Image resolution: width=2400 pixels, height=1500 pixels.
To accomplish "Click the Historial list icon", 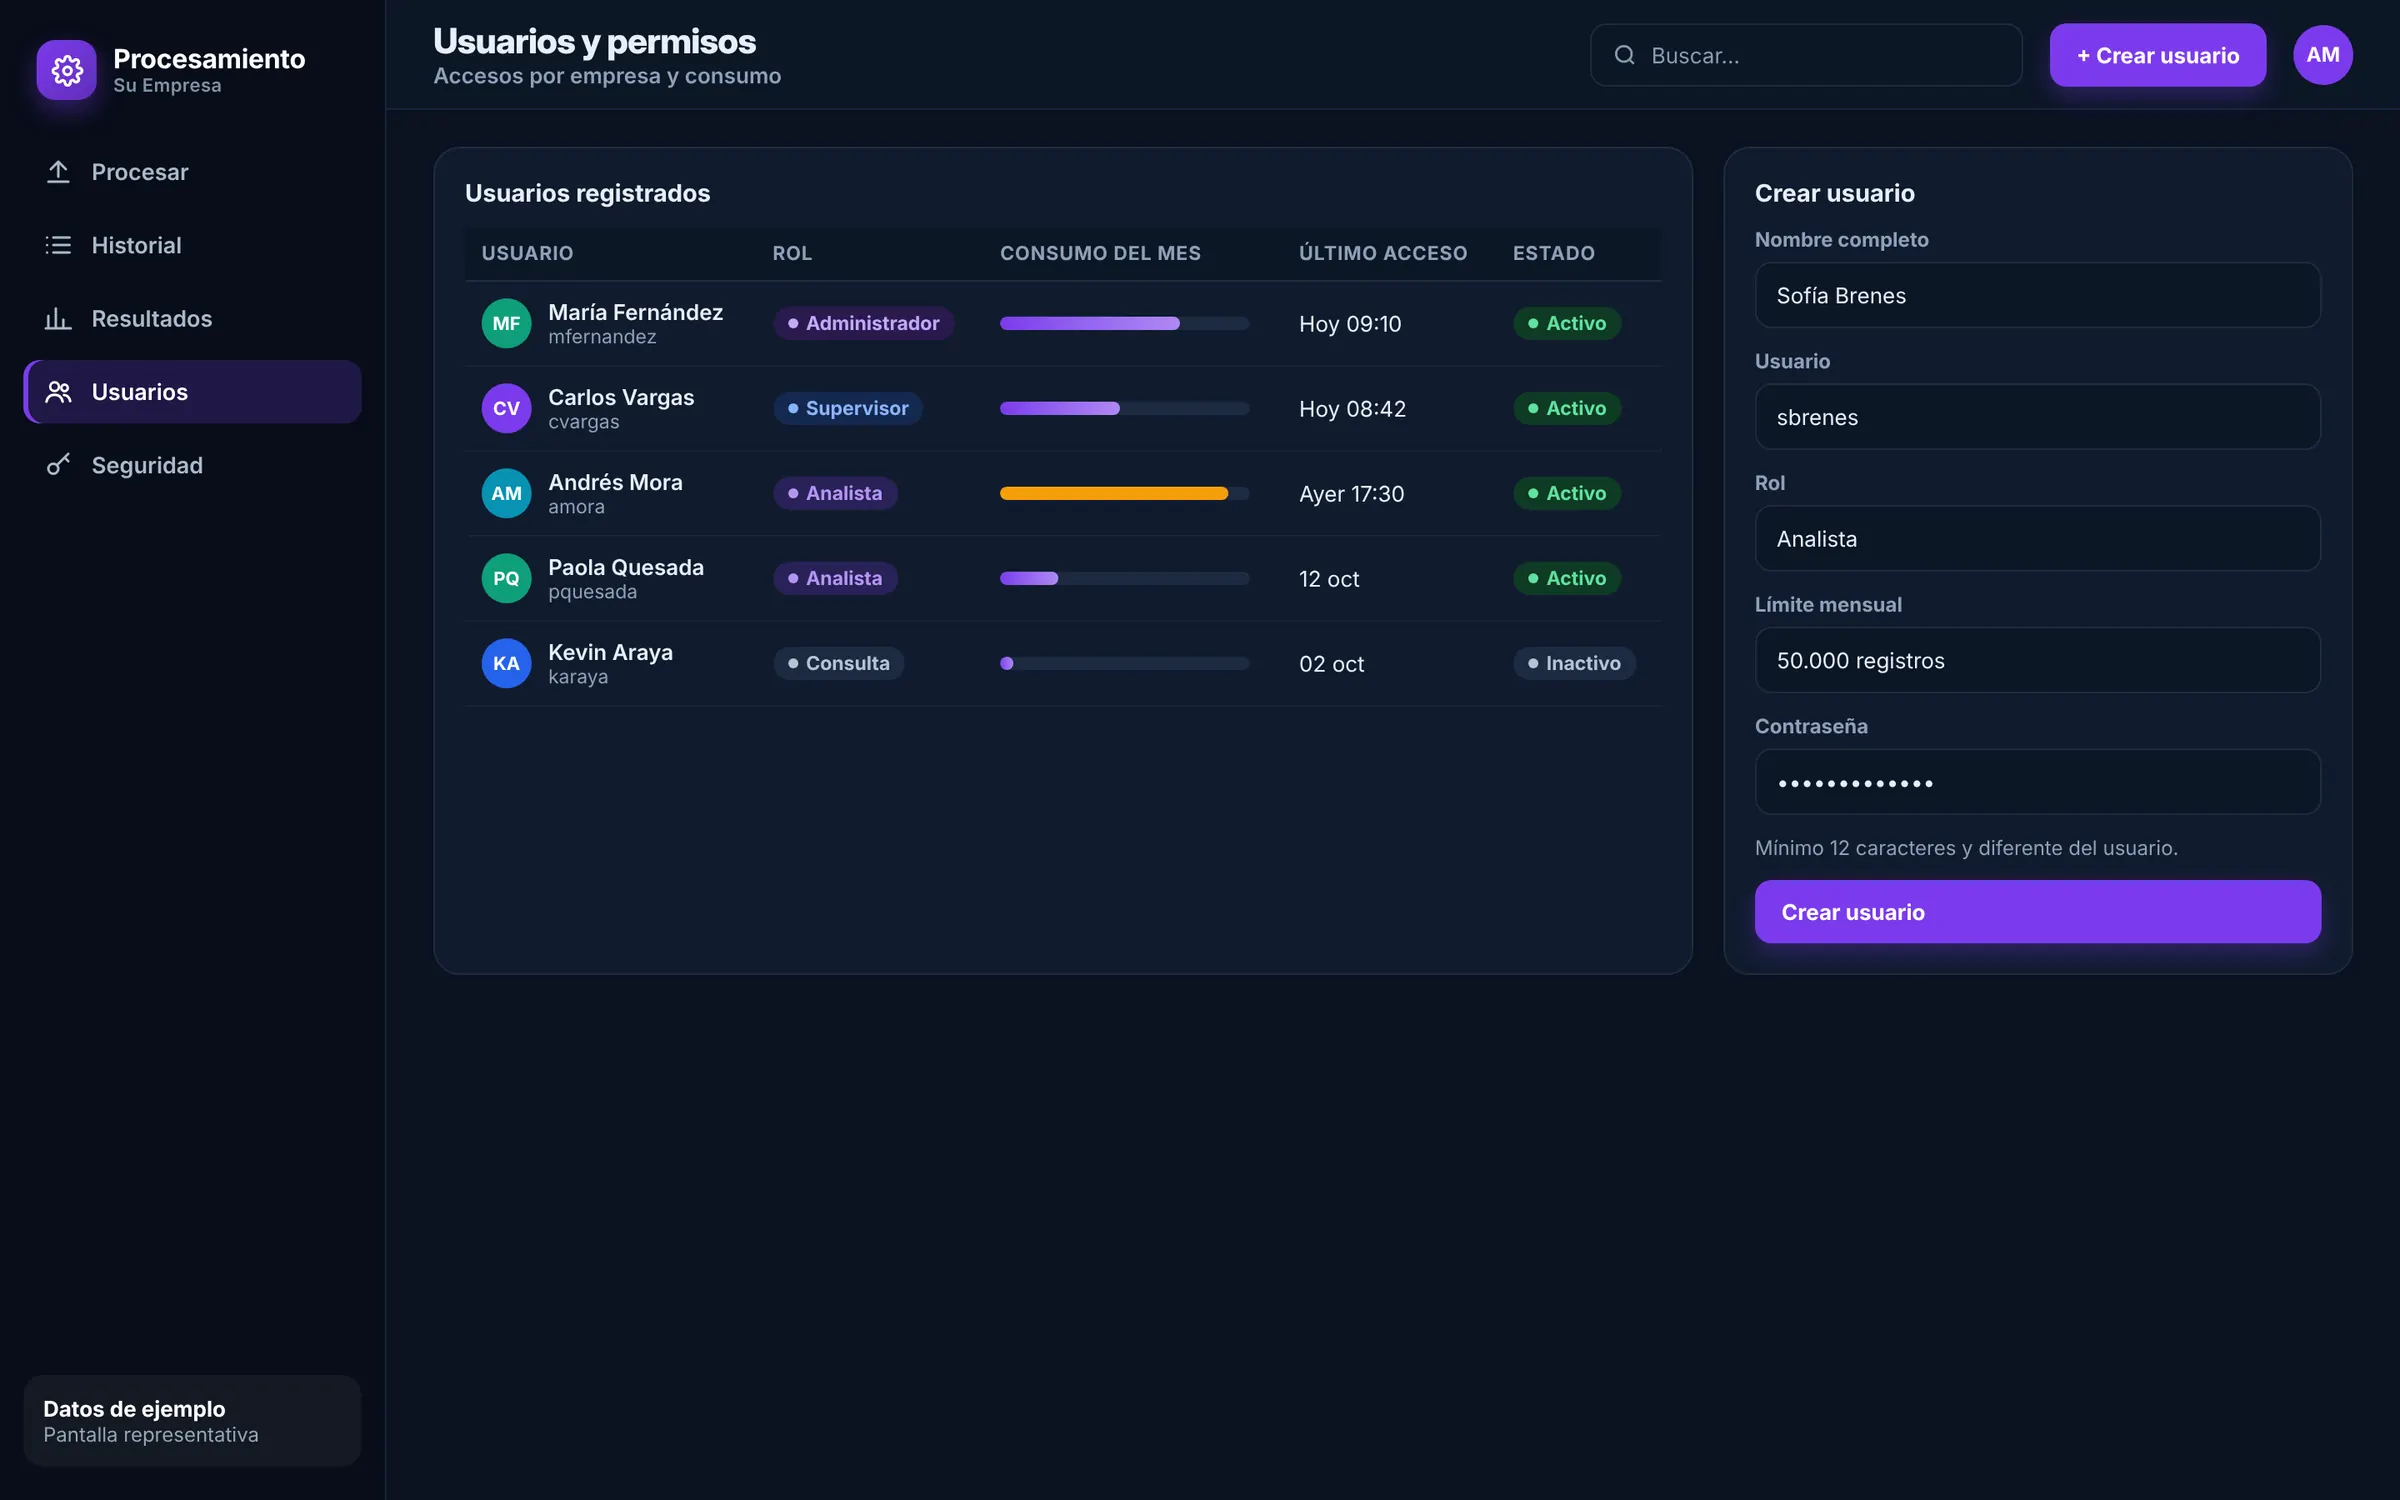I will pyautogui.click(x=58, y=245).
